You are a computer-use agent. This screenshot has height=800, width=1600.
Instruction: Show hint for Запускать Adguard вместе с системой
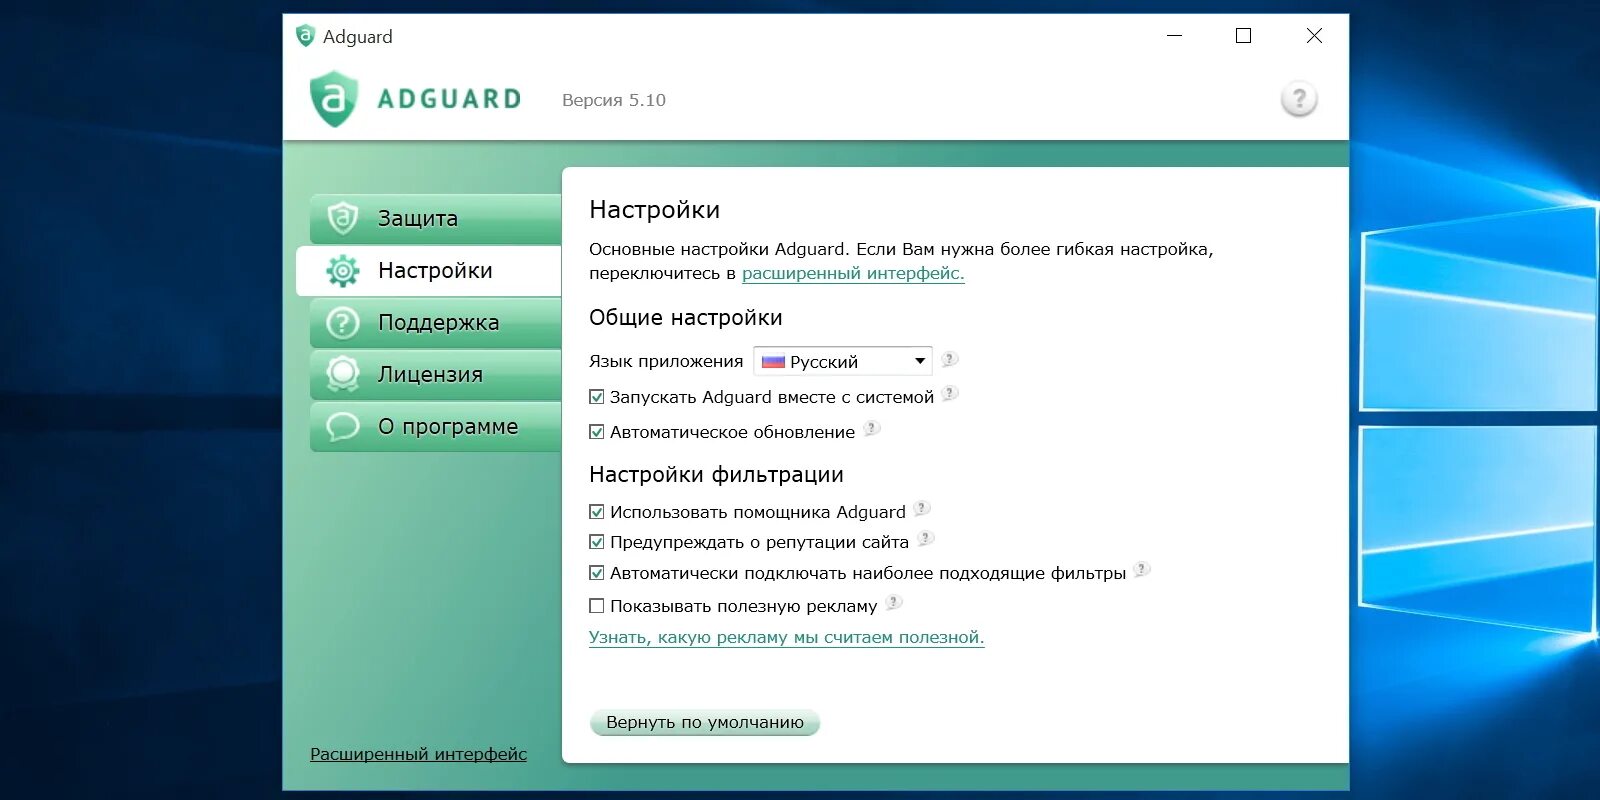[x=950, y=393]
